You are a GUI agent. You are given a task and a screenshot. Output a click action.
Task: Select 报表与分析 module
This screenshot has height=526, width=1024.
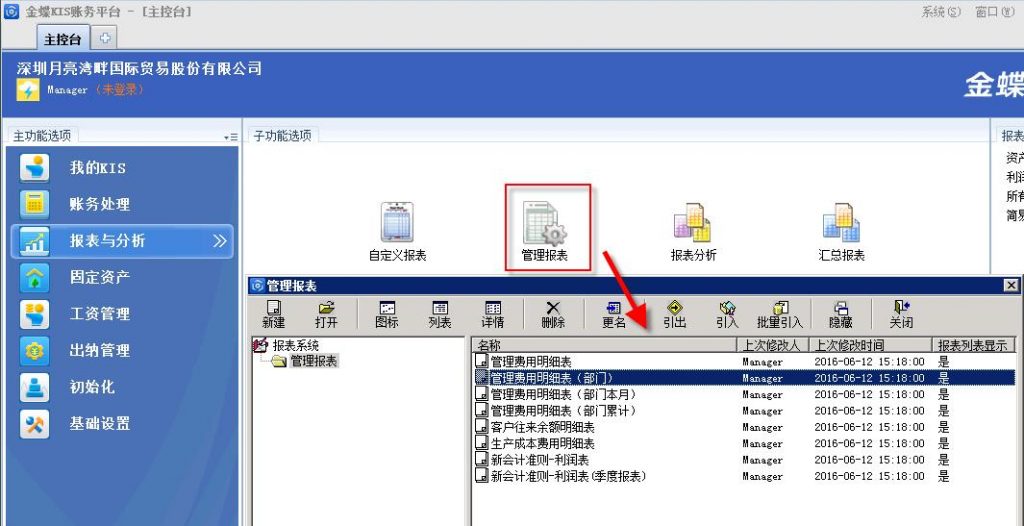click(x=122, y=241)
